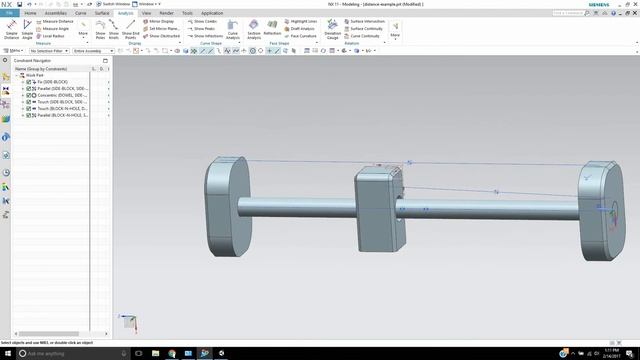This screenshot has width=640, height=360.
Task: Toggle checkbox for Concentric (DOWEL, SIDE-...) constraint
Action: (29, 95)
